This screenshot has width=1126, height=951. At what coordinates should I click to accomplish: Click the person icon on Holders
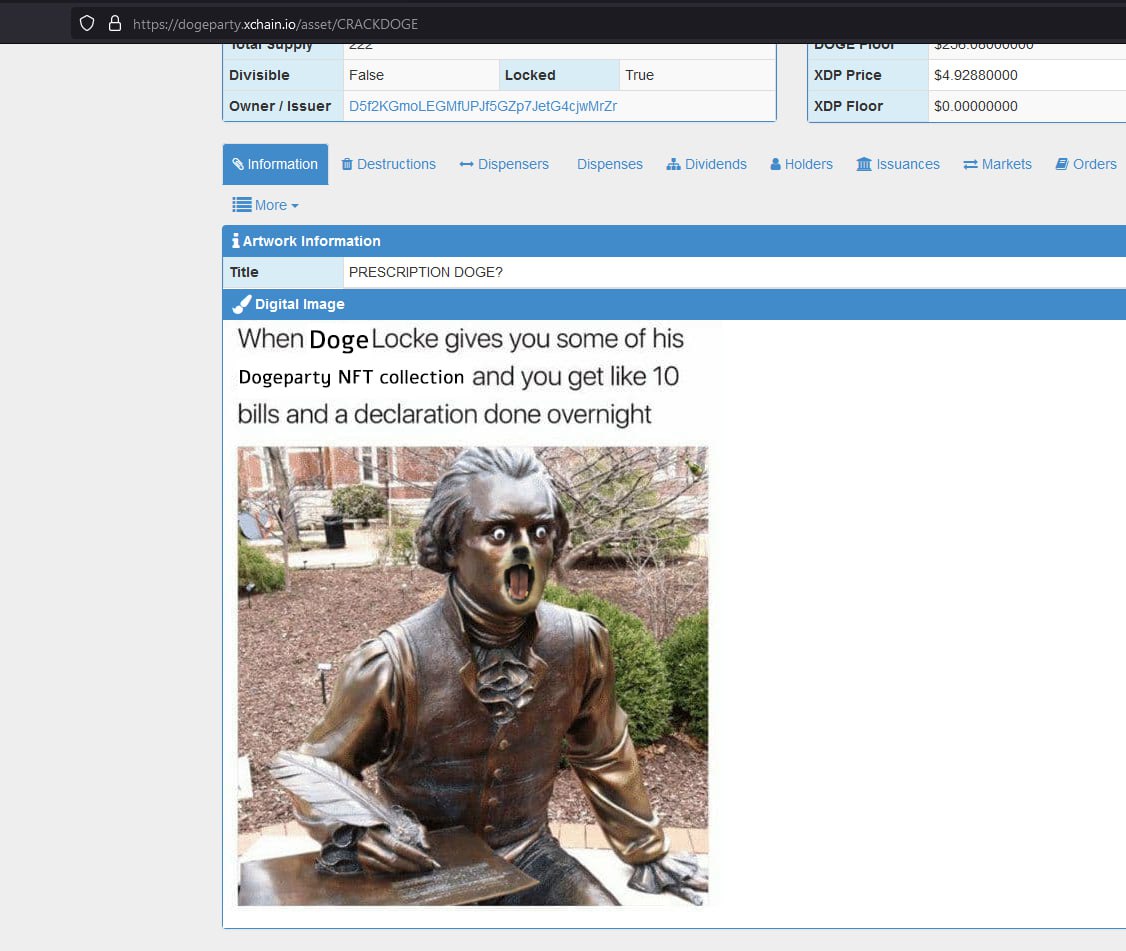[775, 164]
